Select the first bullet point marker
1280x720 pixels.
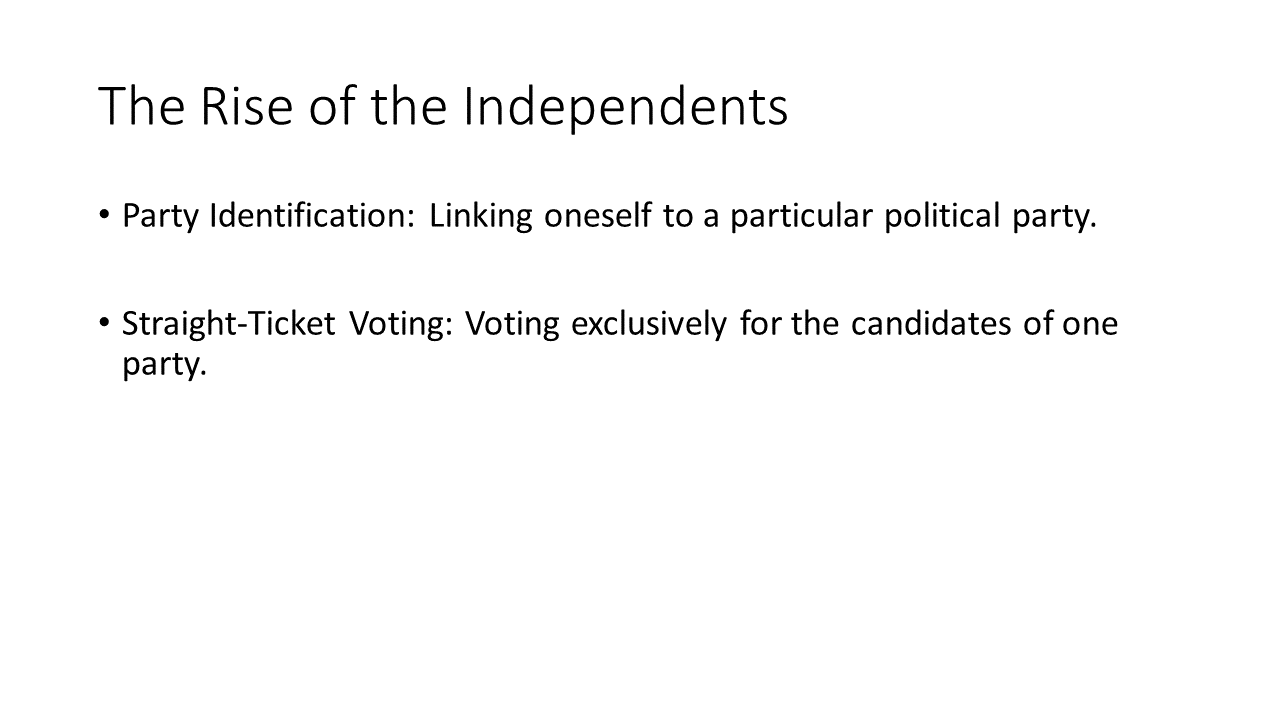pos(104,215)
